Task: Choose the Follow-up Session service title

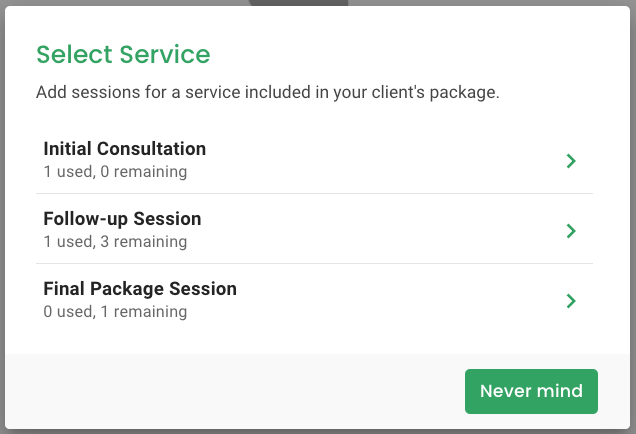Action: click(x=122, y=219)
